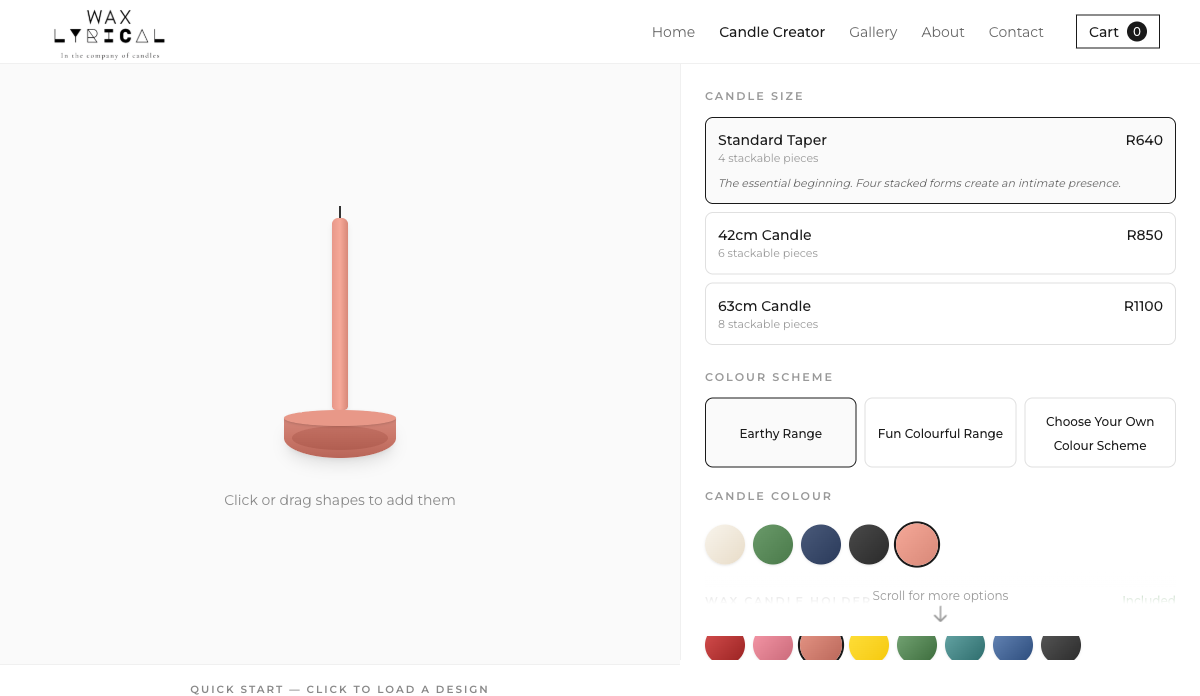Open the Gallery menu item
The width and height of the screenshot is (1200, 696).
(x=873, y=32)
